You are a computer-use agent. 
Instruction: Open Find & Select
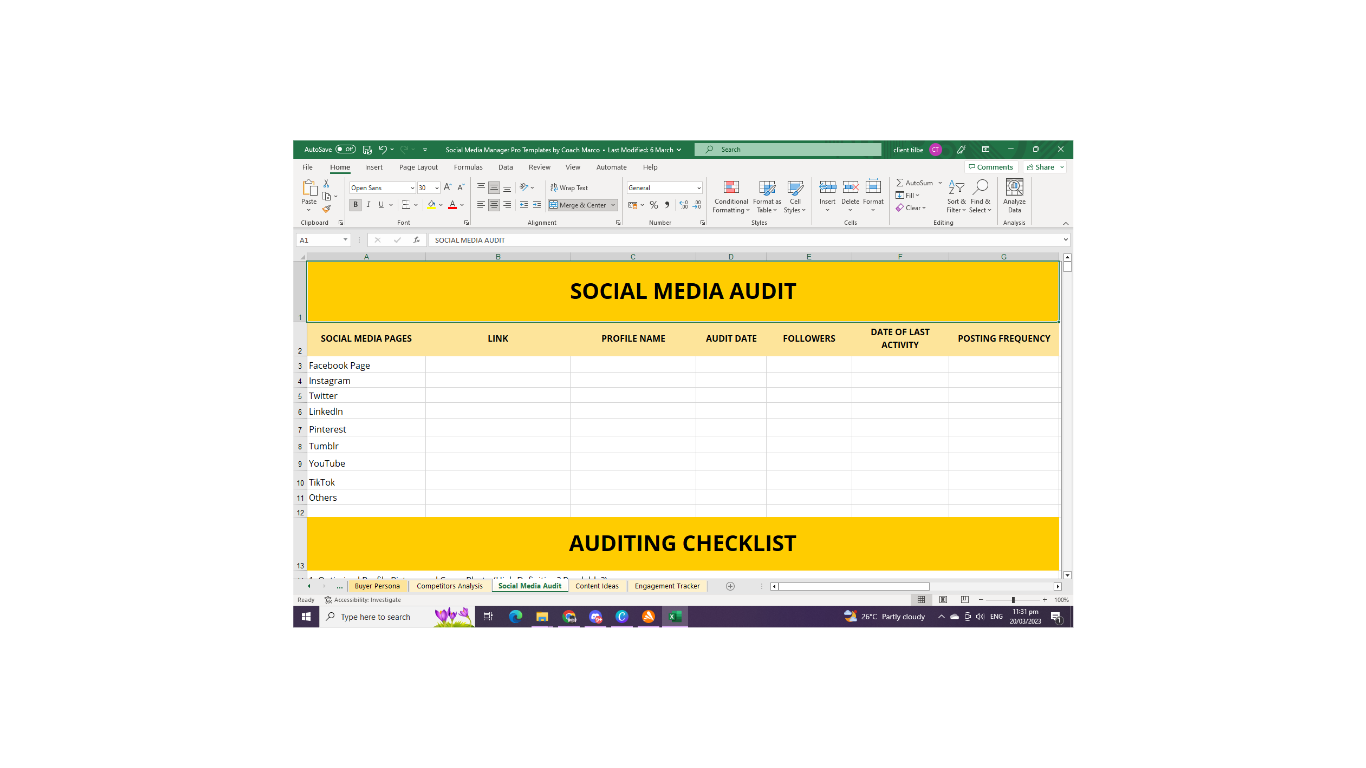coord(980,196)
